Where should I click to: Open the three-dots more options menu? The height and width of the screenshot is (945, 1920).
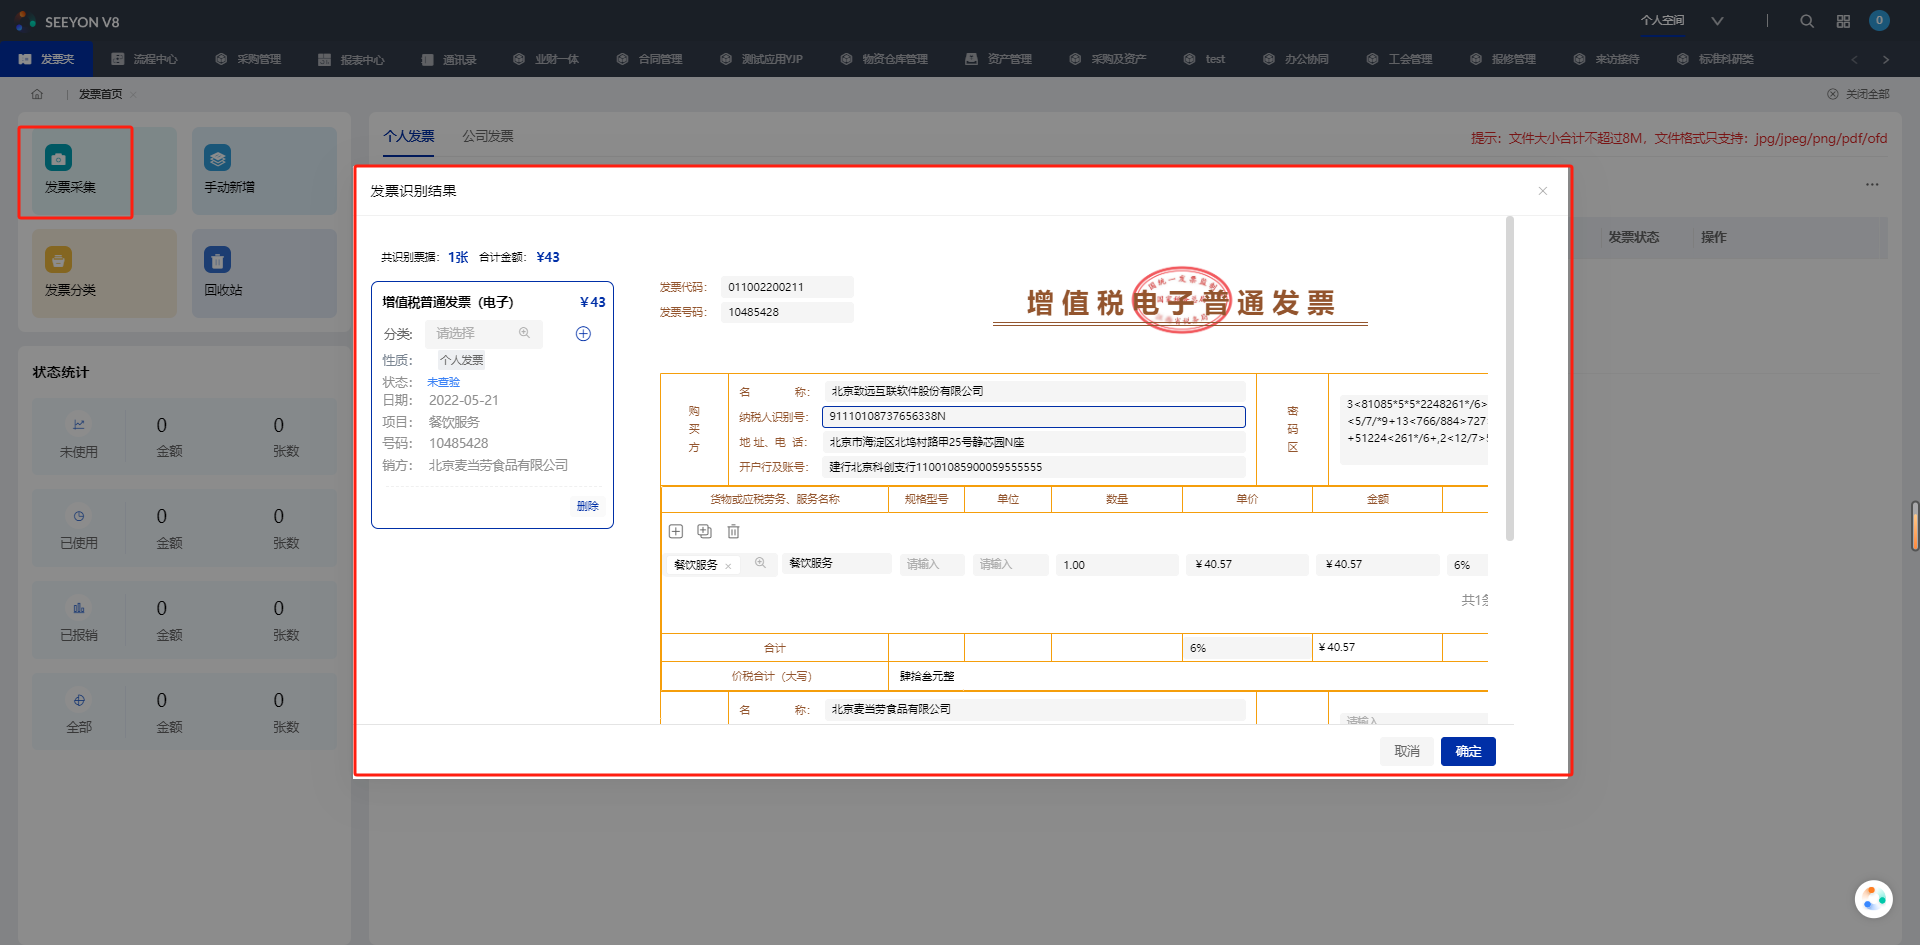[x=1871, y=184]
